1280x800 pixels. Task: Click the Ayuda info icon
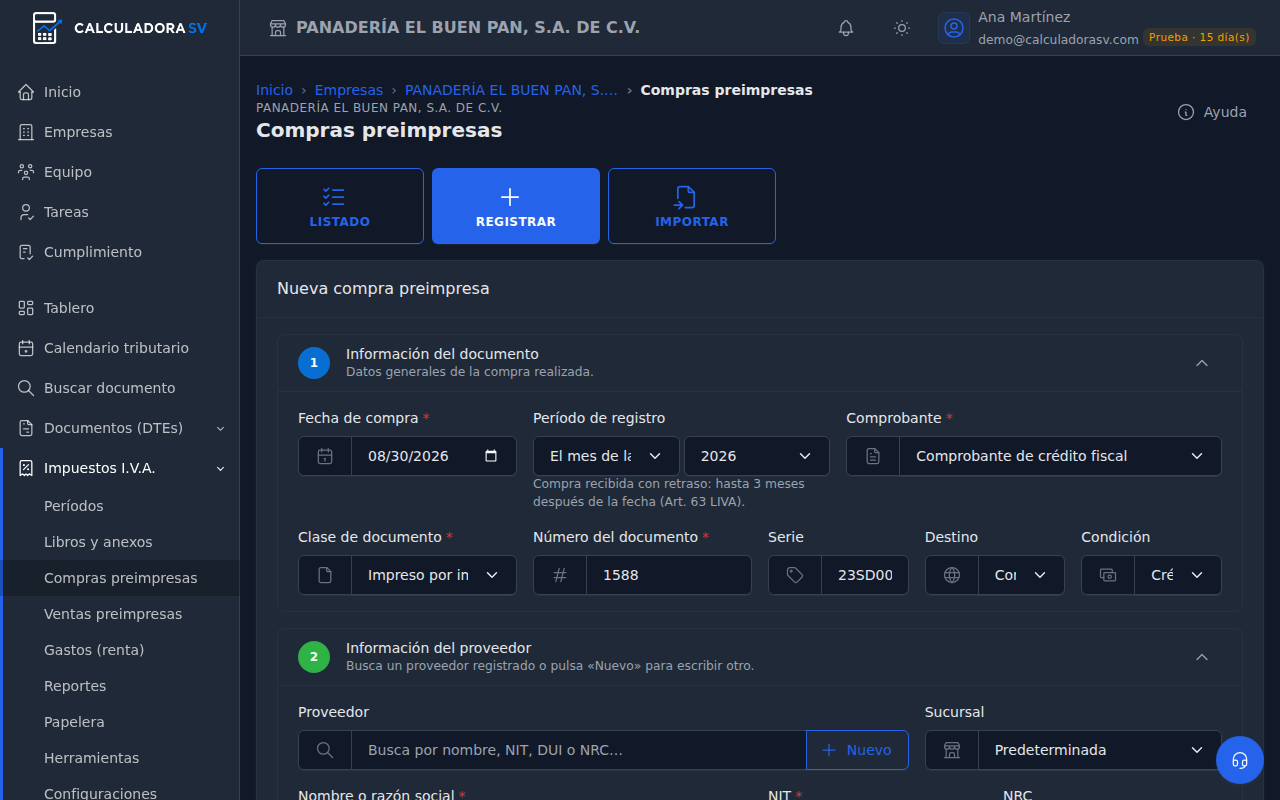1186,112
